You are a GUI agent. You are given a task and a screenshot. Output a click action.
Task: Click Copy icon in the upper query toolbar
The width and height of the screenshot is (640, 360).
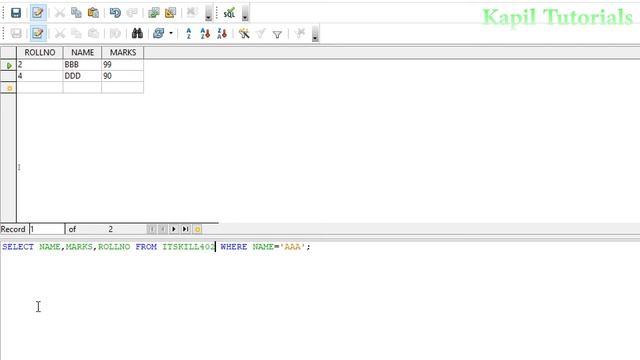[76, 13]
